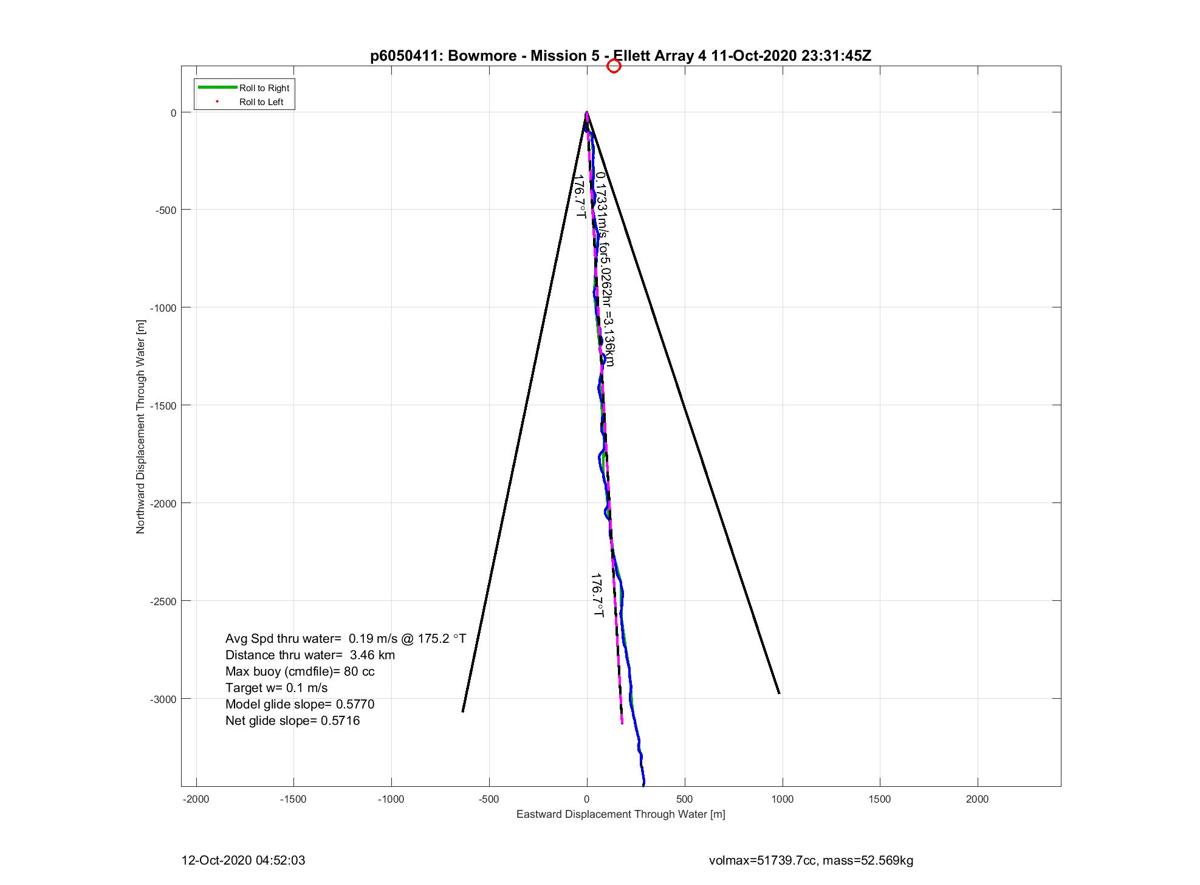Click the "-2000" tick on the eastward axis
This screenshot has height=885, width=1200.
[196, 799]
